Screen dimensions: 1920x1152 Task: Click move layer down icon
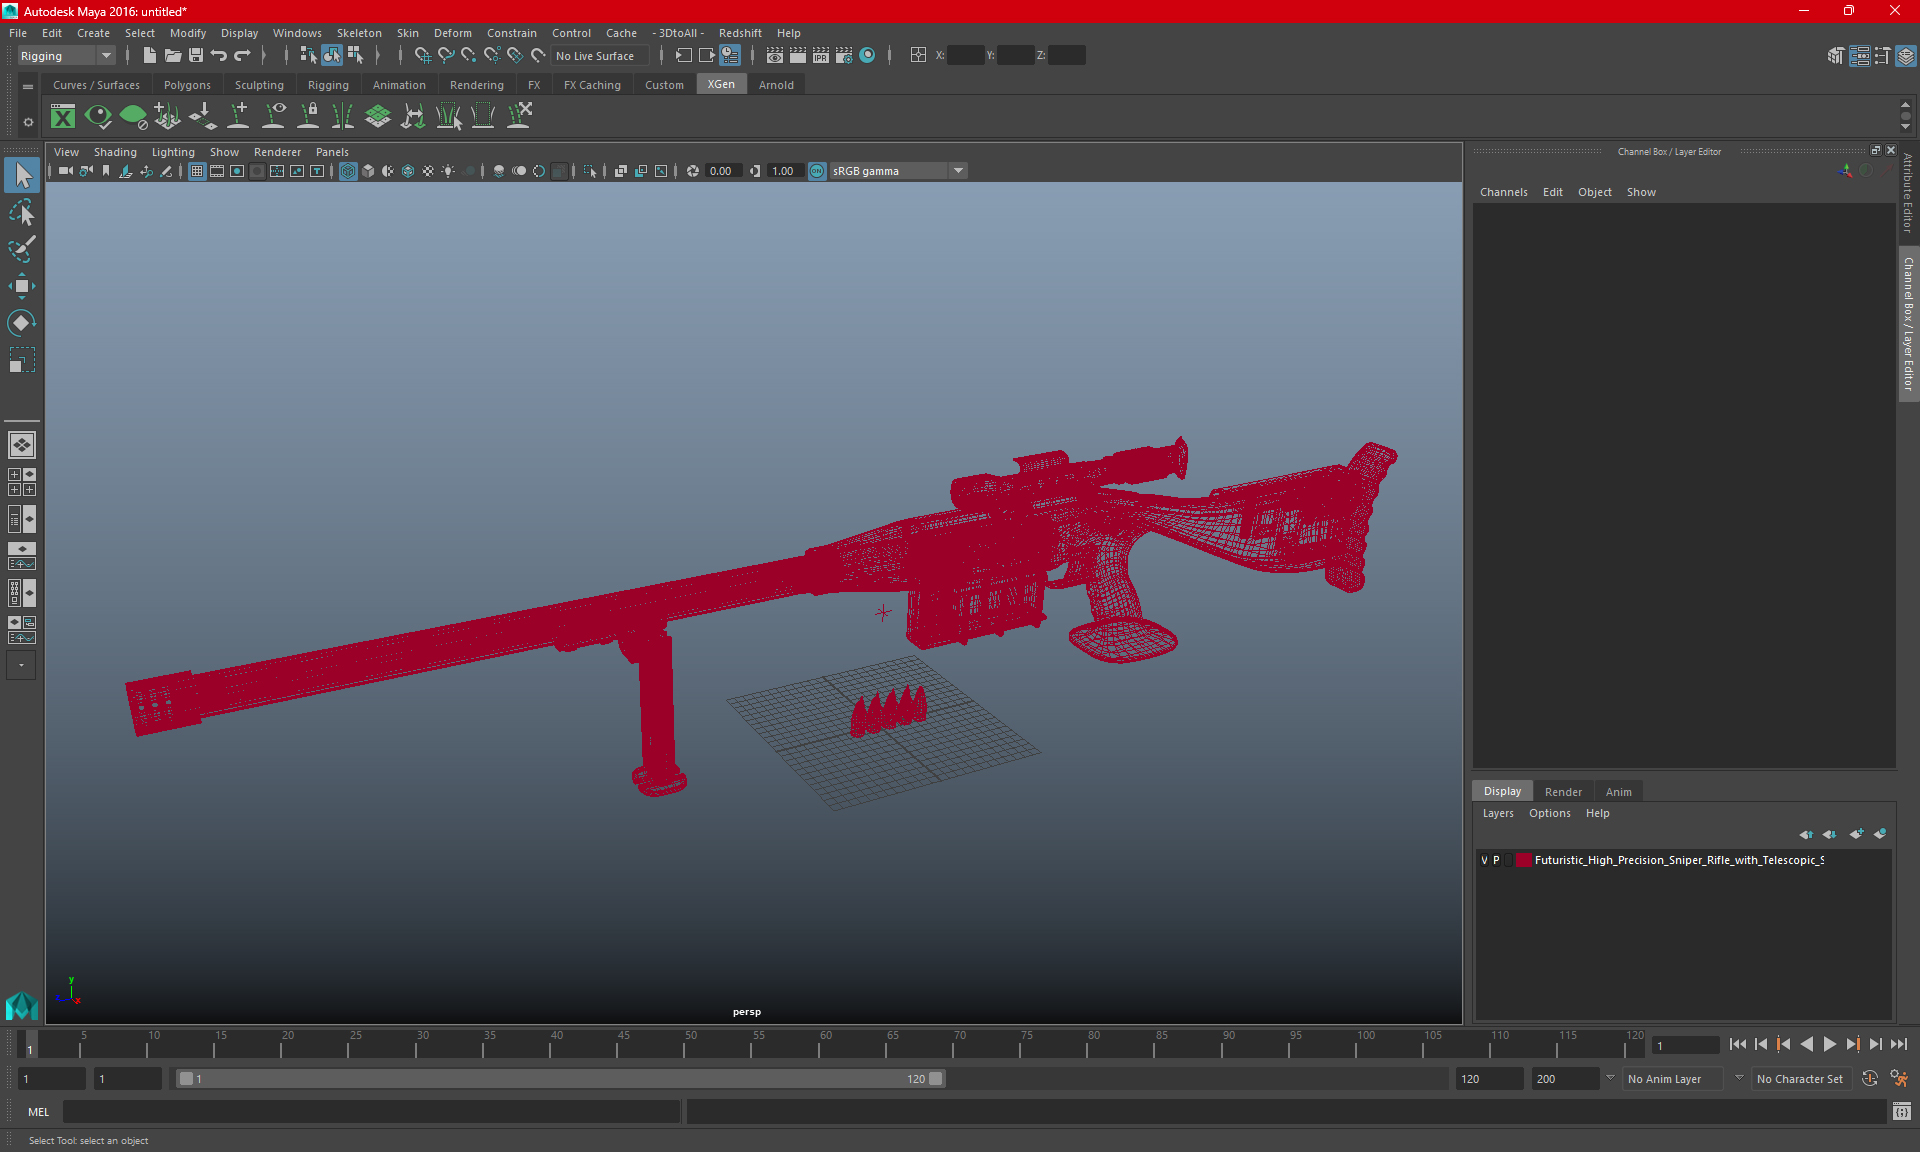pos(1829,834)
